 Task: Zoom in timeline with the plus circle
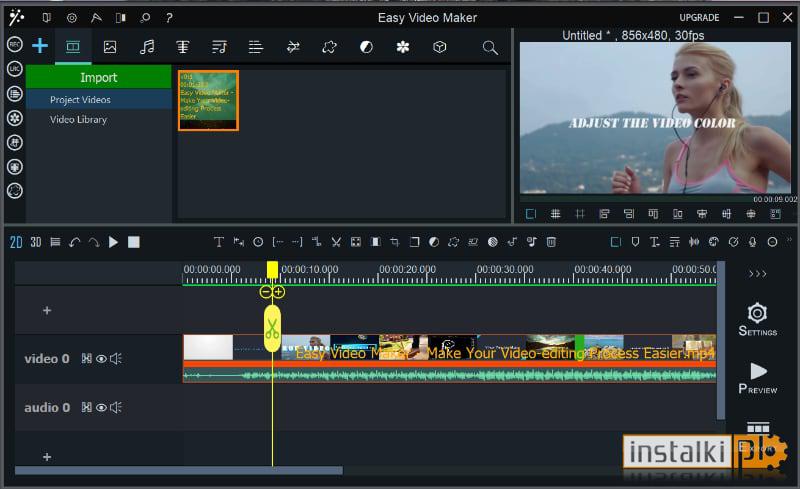[279, 292]
